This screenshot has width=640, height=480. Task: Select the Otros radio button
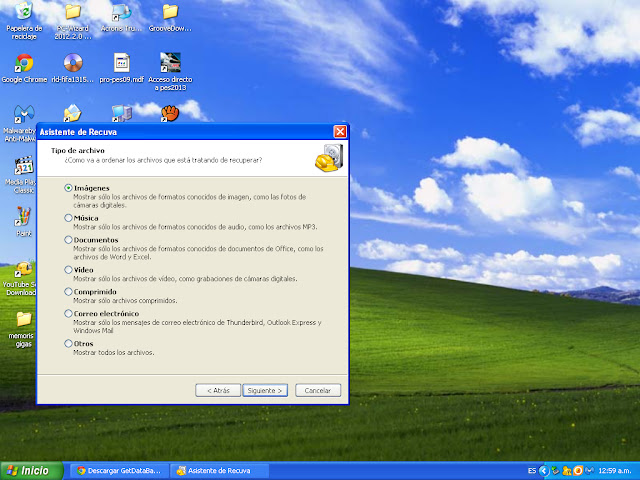(68, 343)
